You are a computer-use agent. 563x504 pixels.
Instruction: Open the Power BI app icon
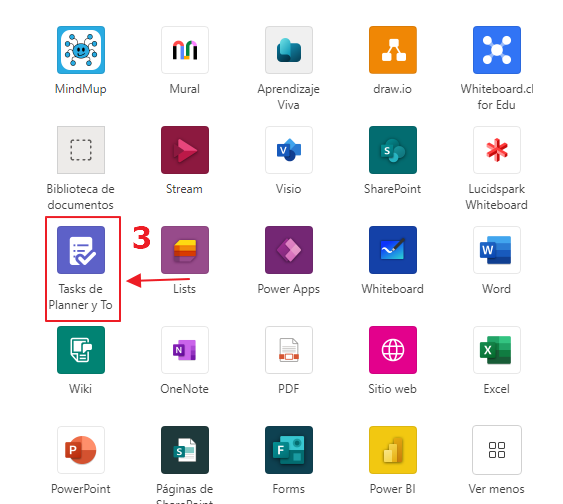click(393, 450)
